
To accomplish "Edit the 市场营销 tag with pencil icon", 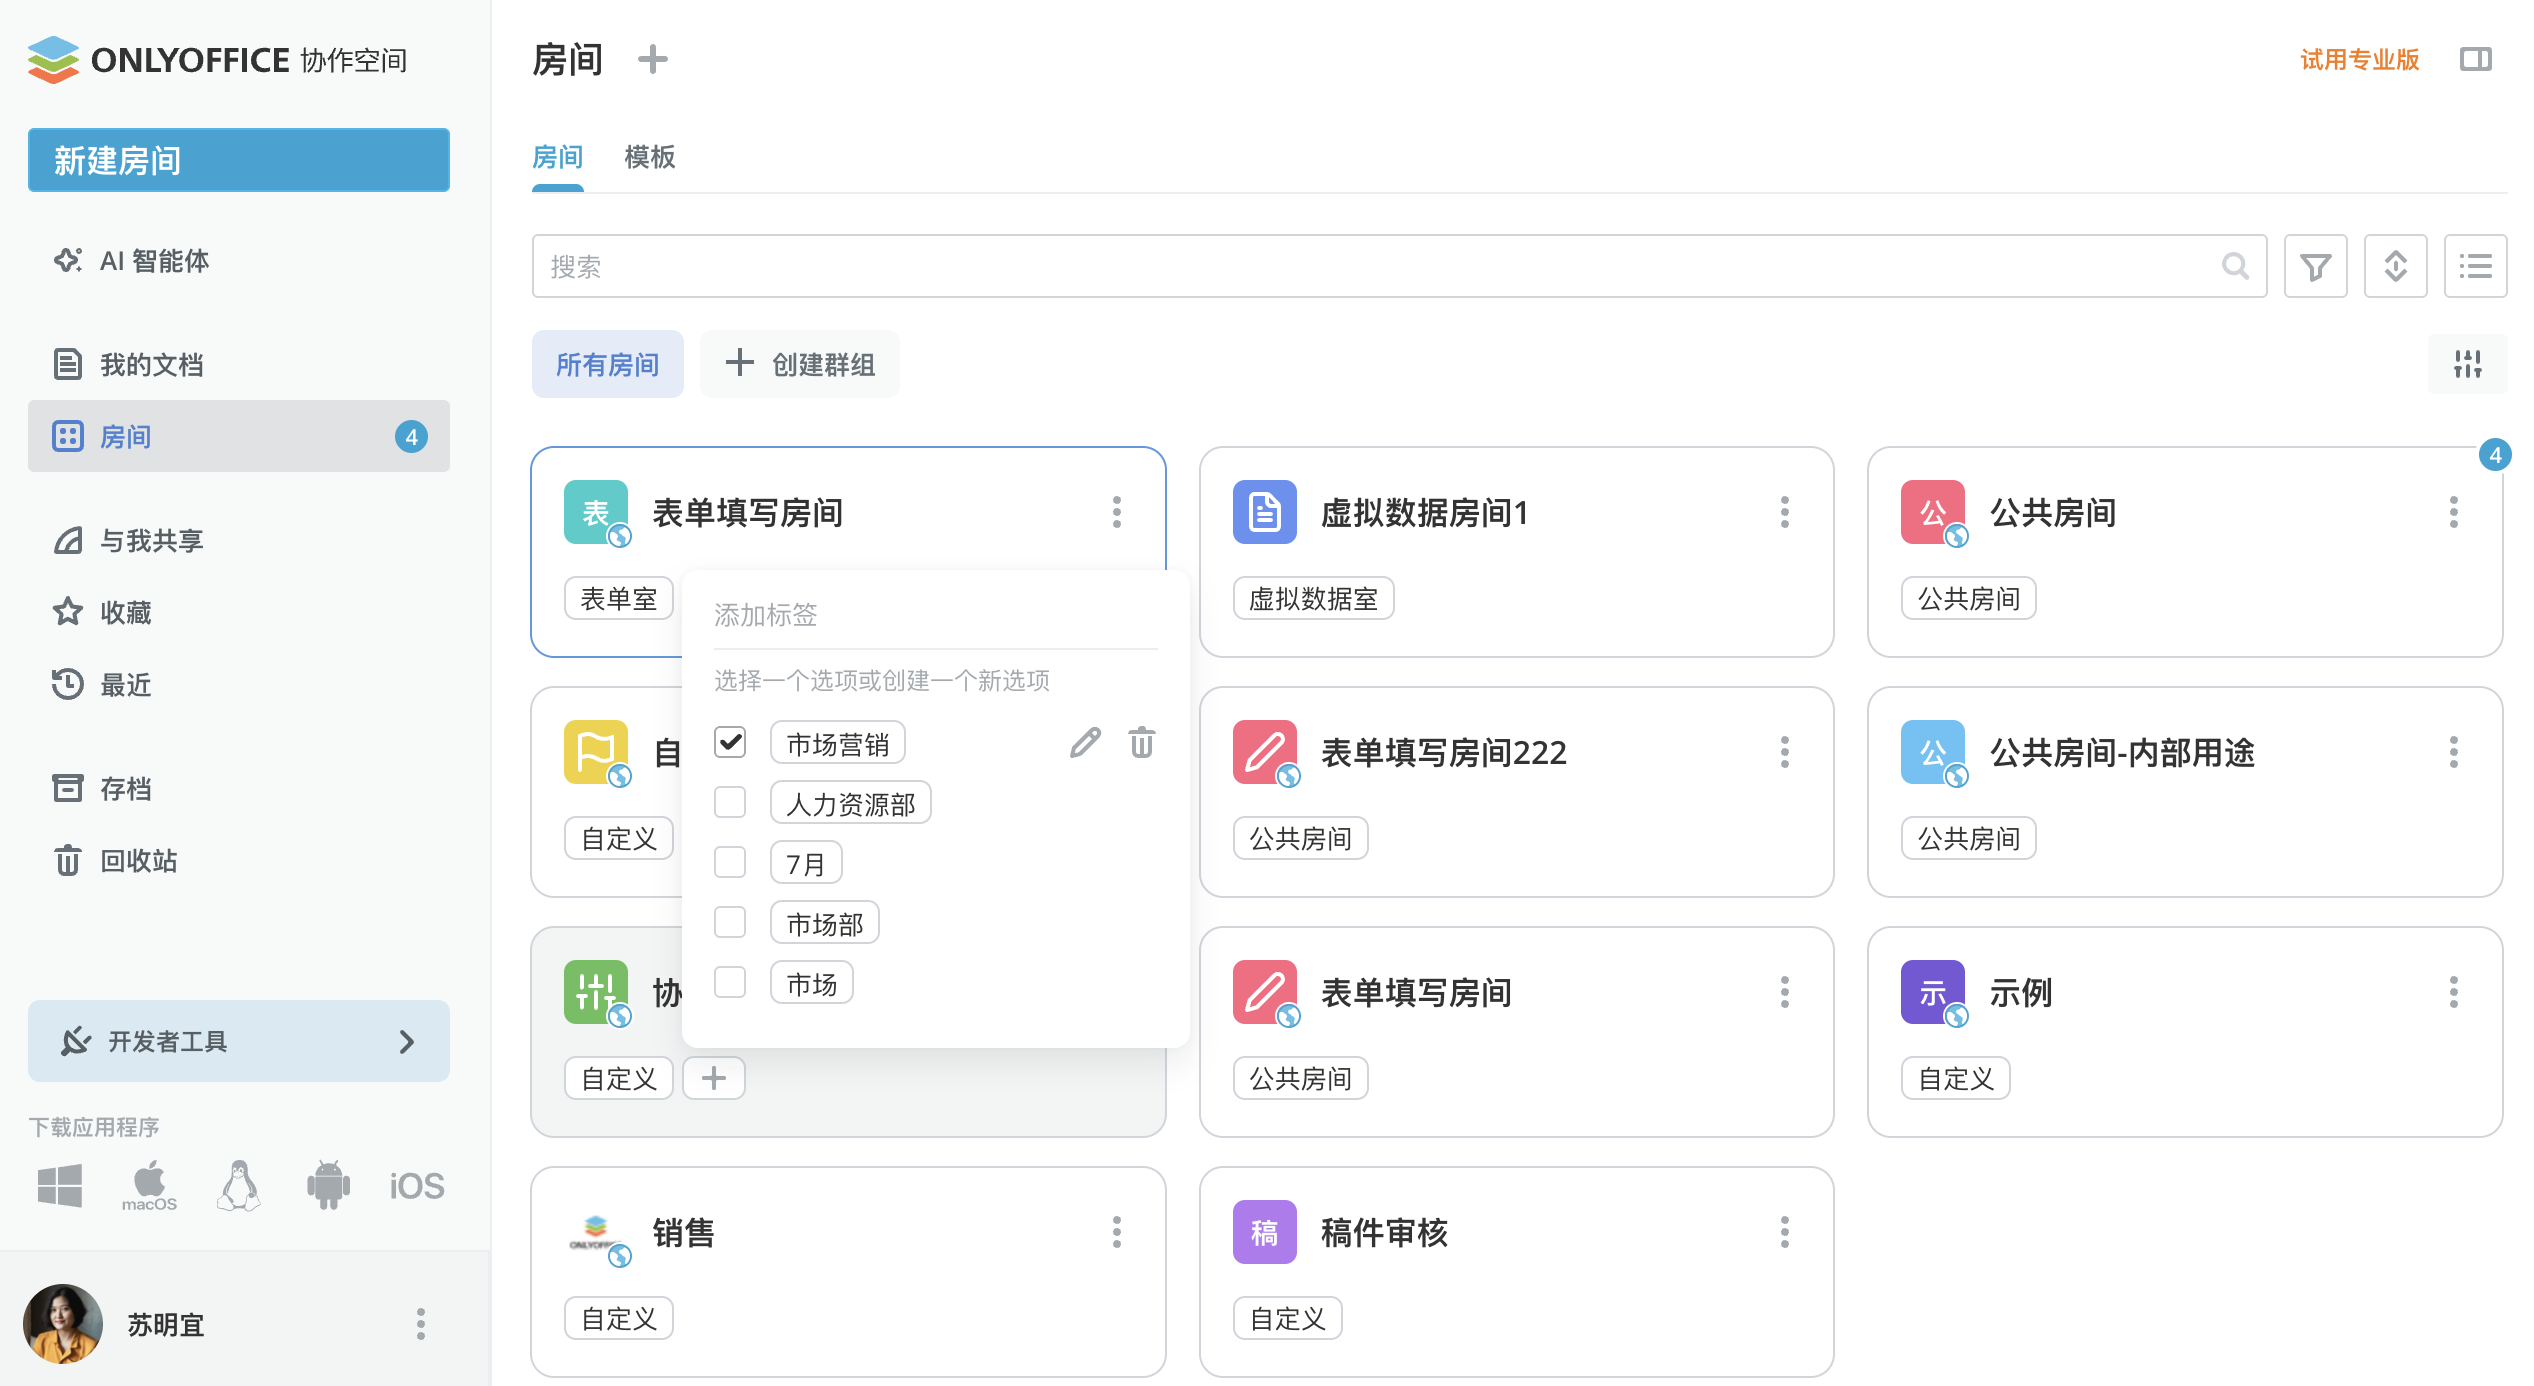I will point(1085,743).
